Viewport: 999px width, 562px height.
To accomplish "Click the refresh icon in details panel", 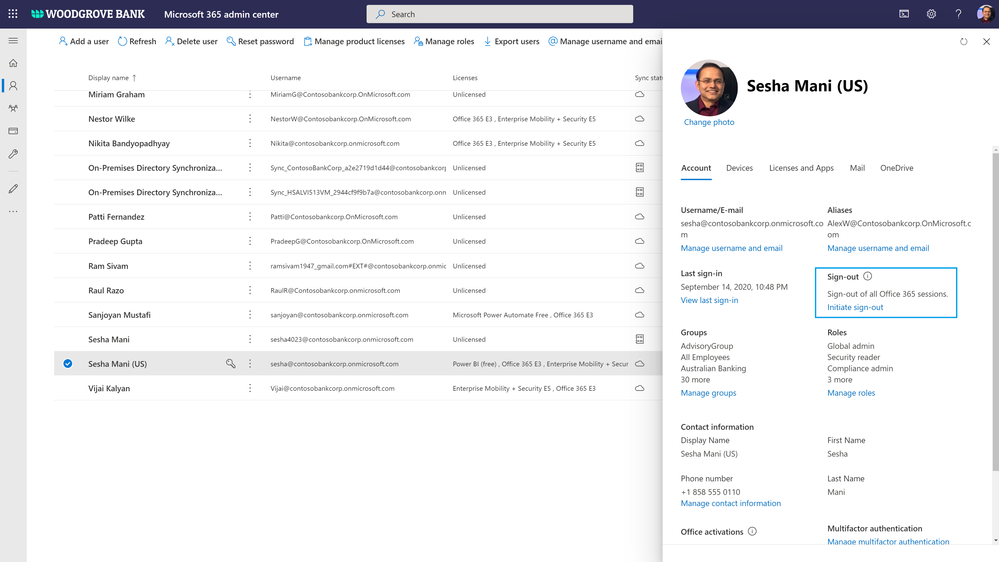I will 963,41.
